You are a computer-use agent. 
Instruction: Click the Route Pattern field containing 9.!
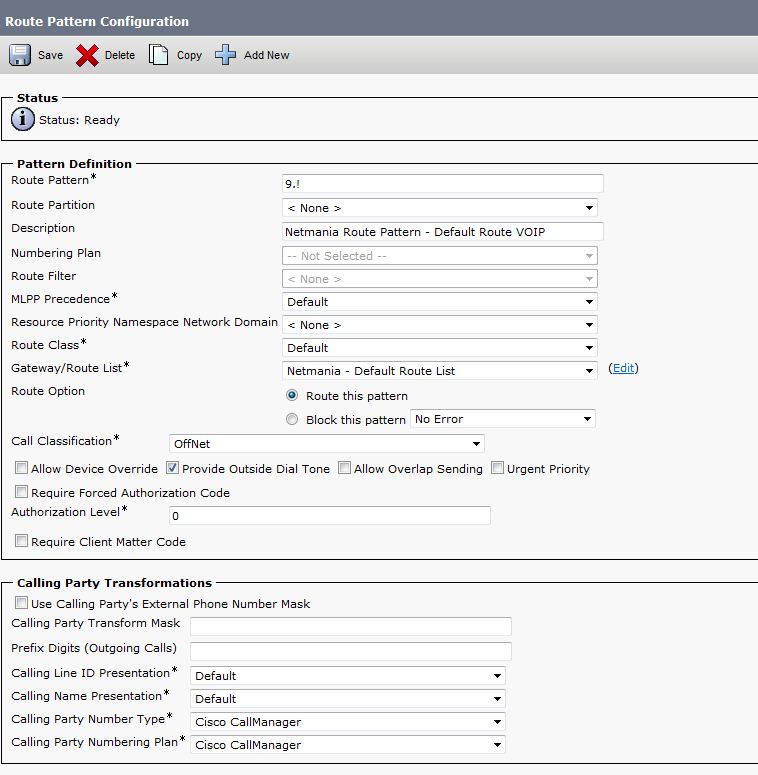click(443, 184)
